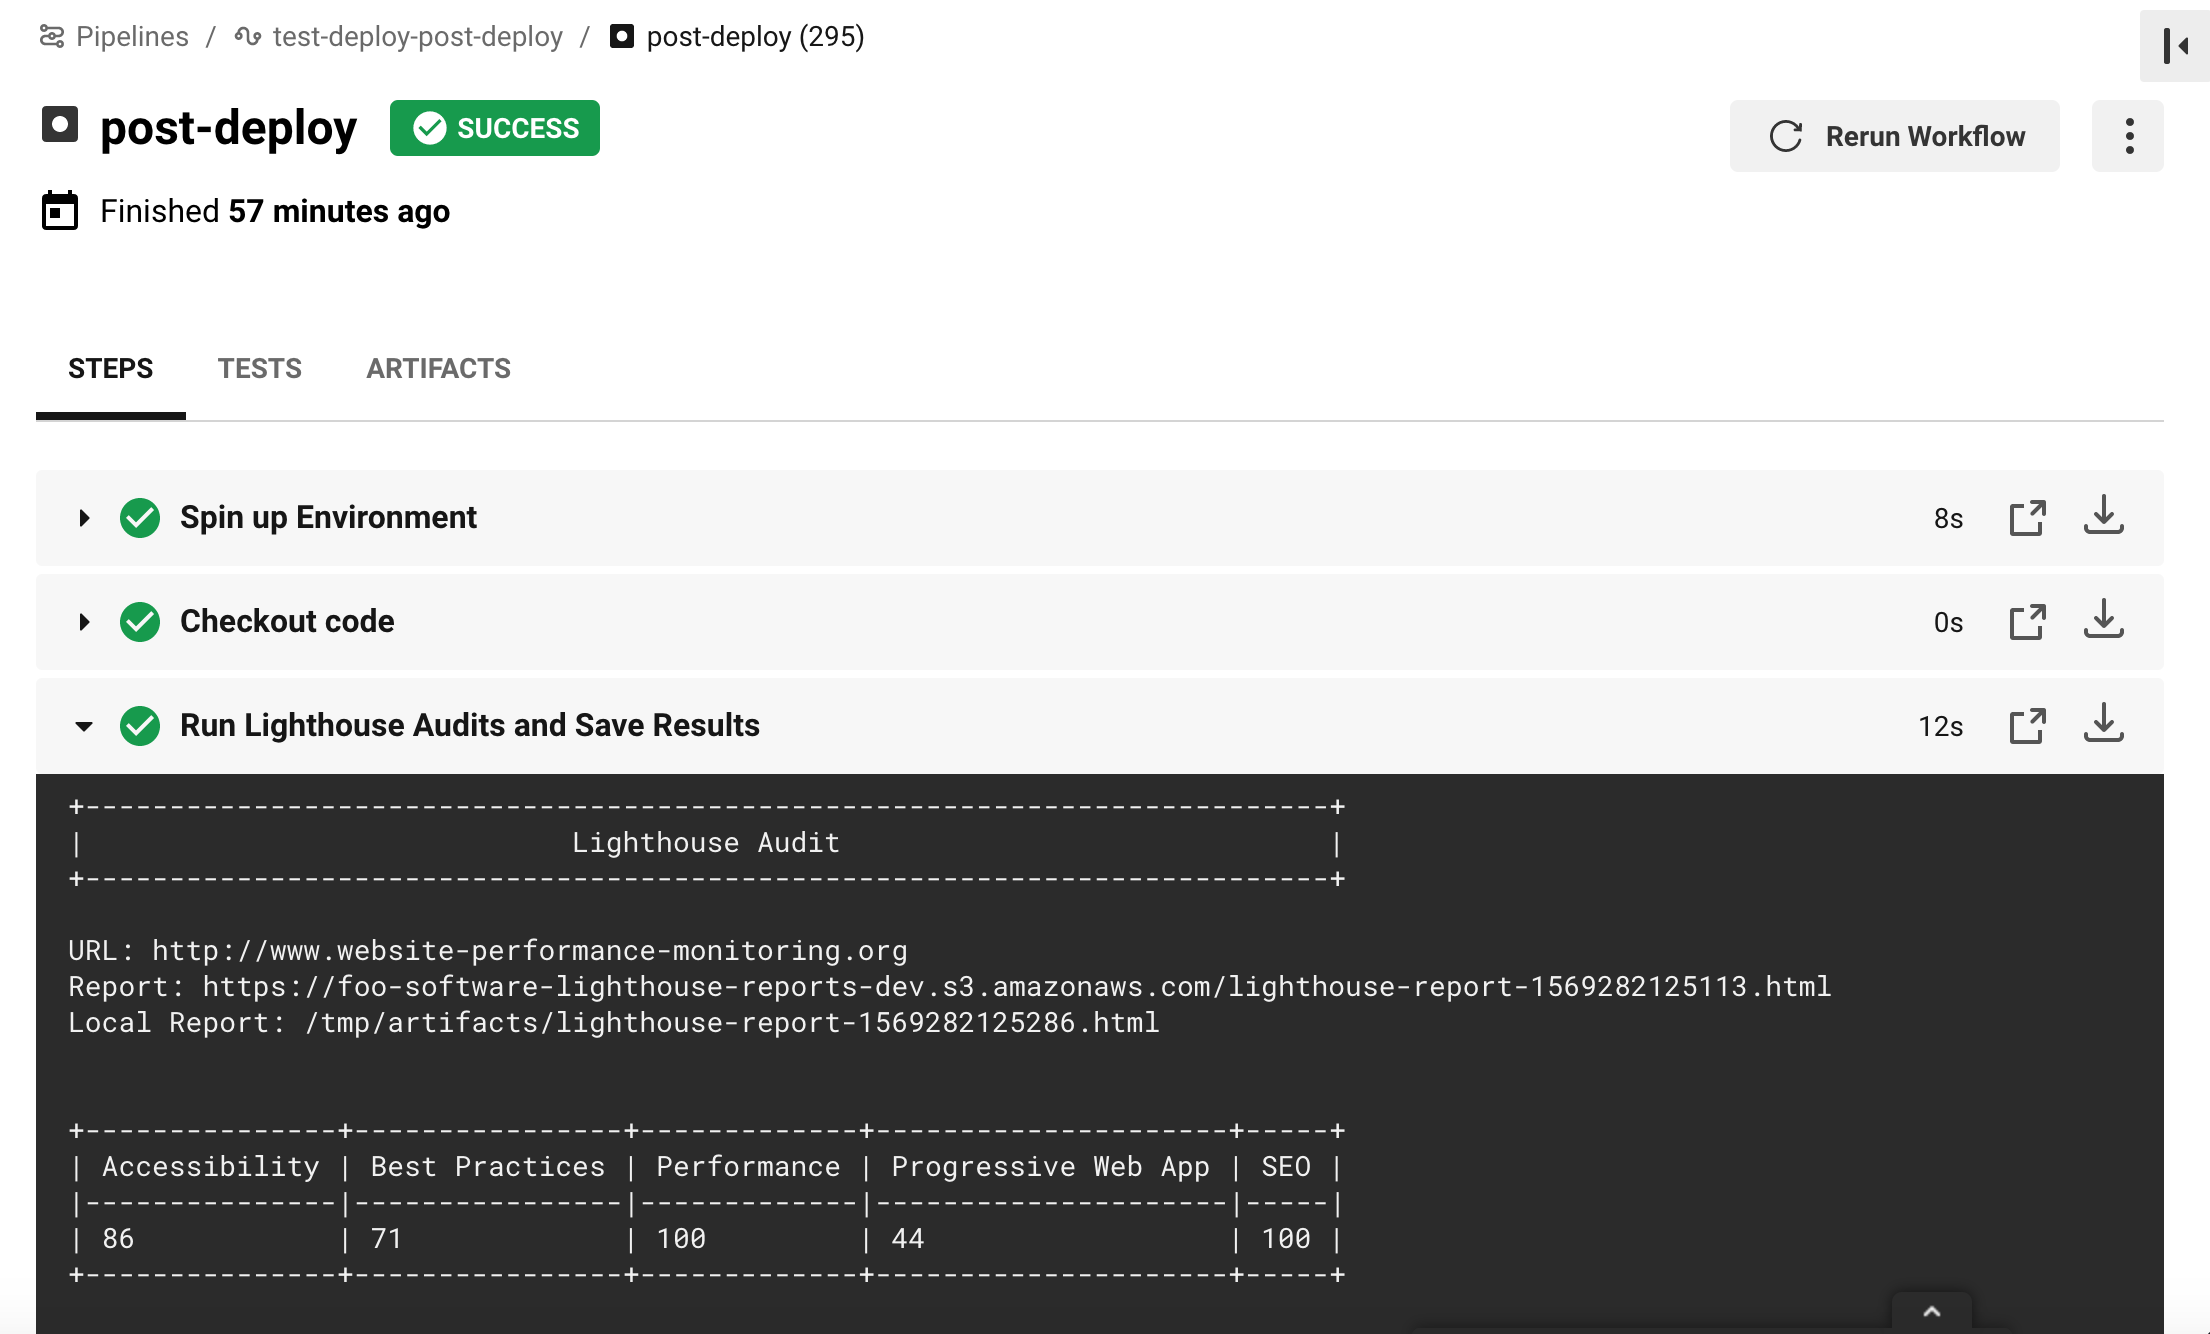Collapse the Run Lighthouse Audits step
Viewport: 2210px width, 1334px height.
coord(84,726)
